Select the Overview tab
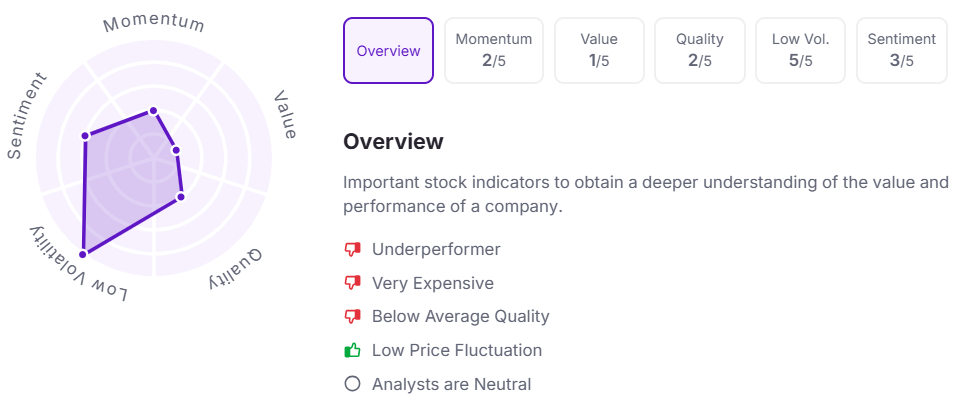The image size is (960, 401). [x=388, y=50]
